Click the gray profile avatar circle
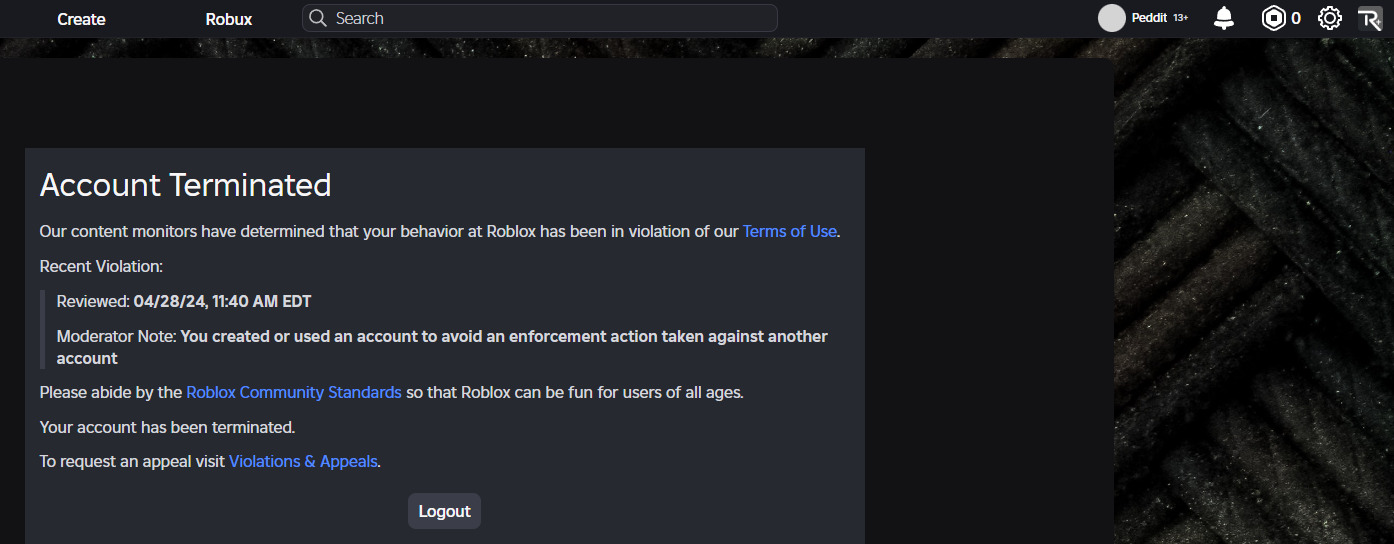Image resolution: width=1394 pixels, height=544 pixels. pyautogui.click(x=1112, y=18)
